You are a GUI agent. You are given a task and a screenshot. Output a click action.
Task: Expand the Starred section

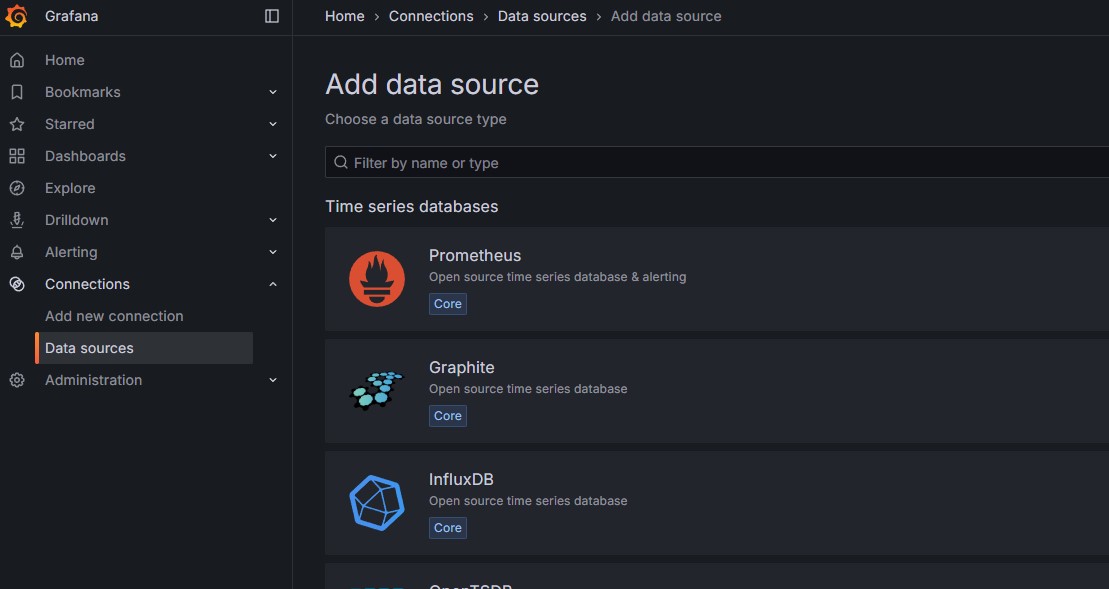(272, 123)
